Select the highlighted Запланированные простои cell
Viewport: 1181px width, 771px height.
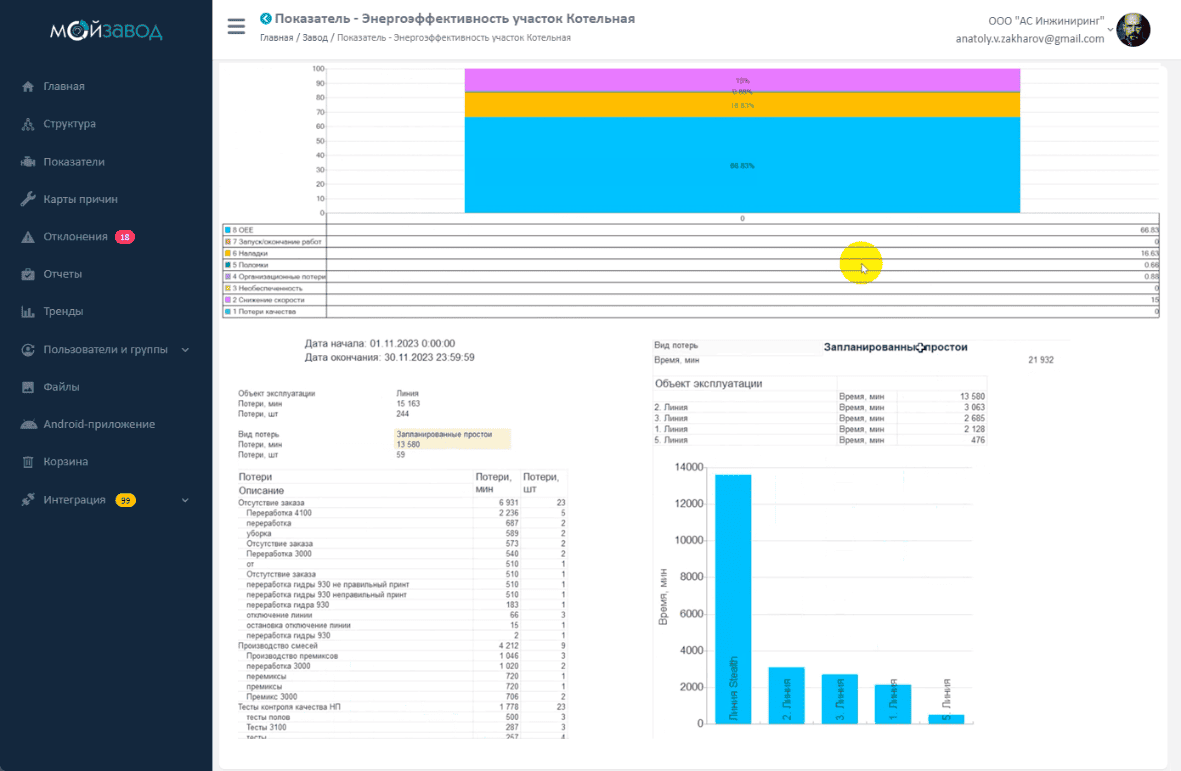pyautogui.click(x=452, y=435)
